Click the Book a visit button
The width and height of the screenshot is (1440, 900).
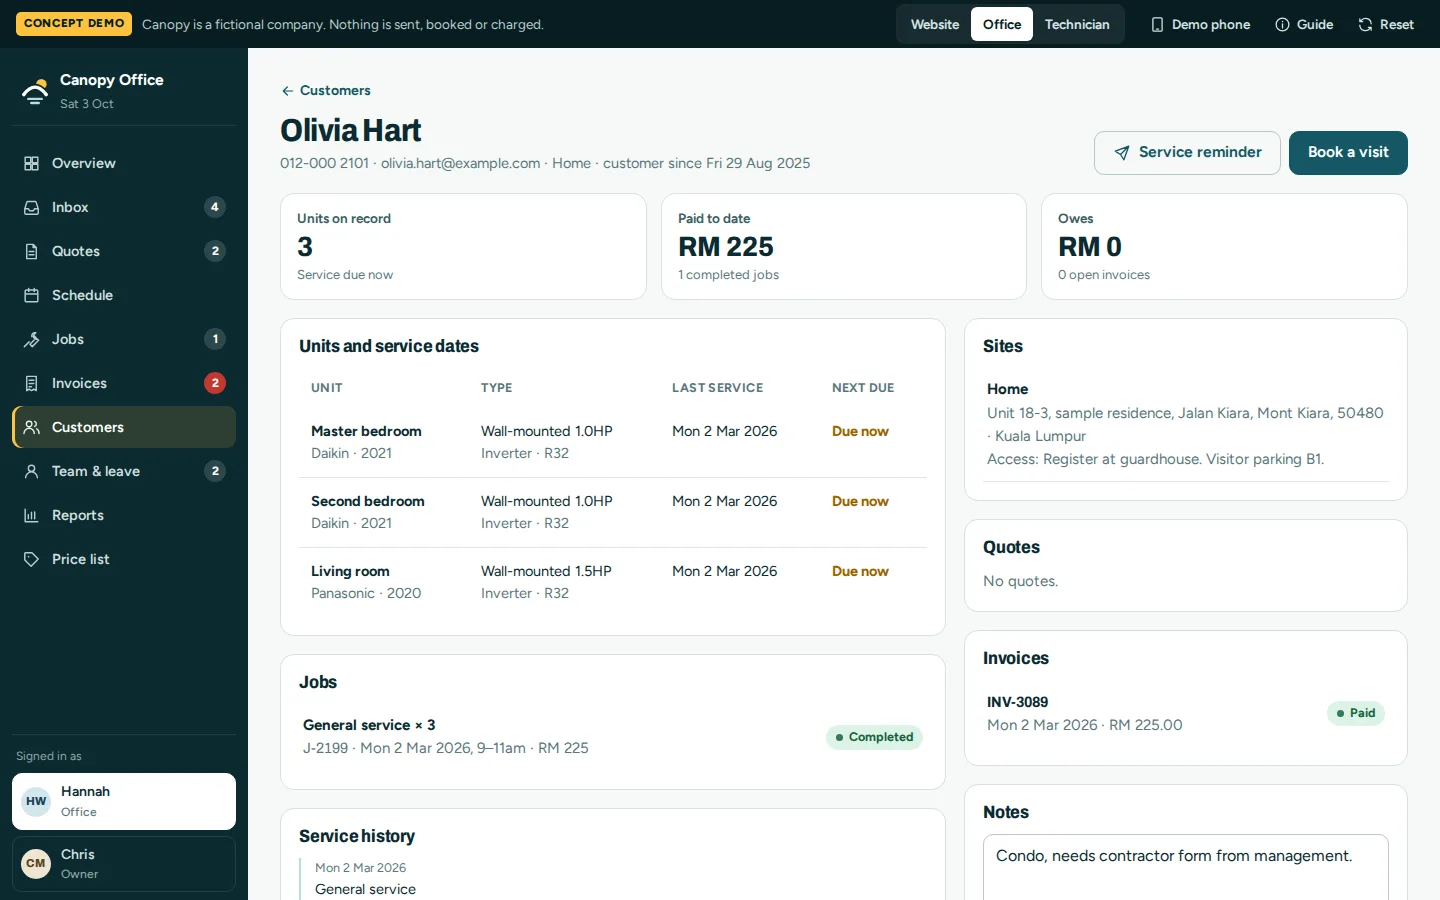(x=1348, y=153)
